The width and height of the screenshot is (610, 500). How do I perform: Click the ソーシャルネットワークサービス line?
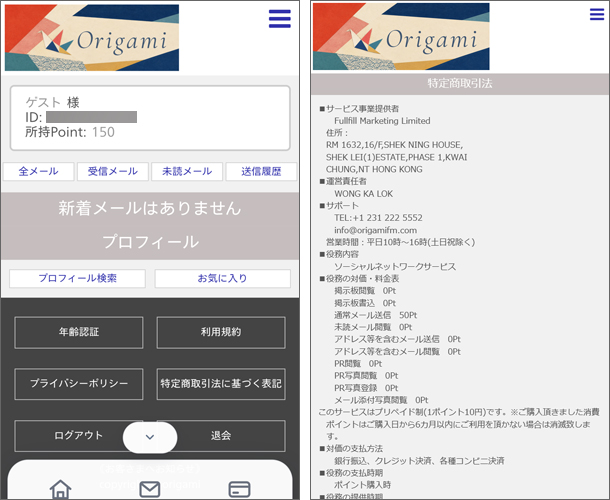(395, 266)
